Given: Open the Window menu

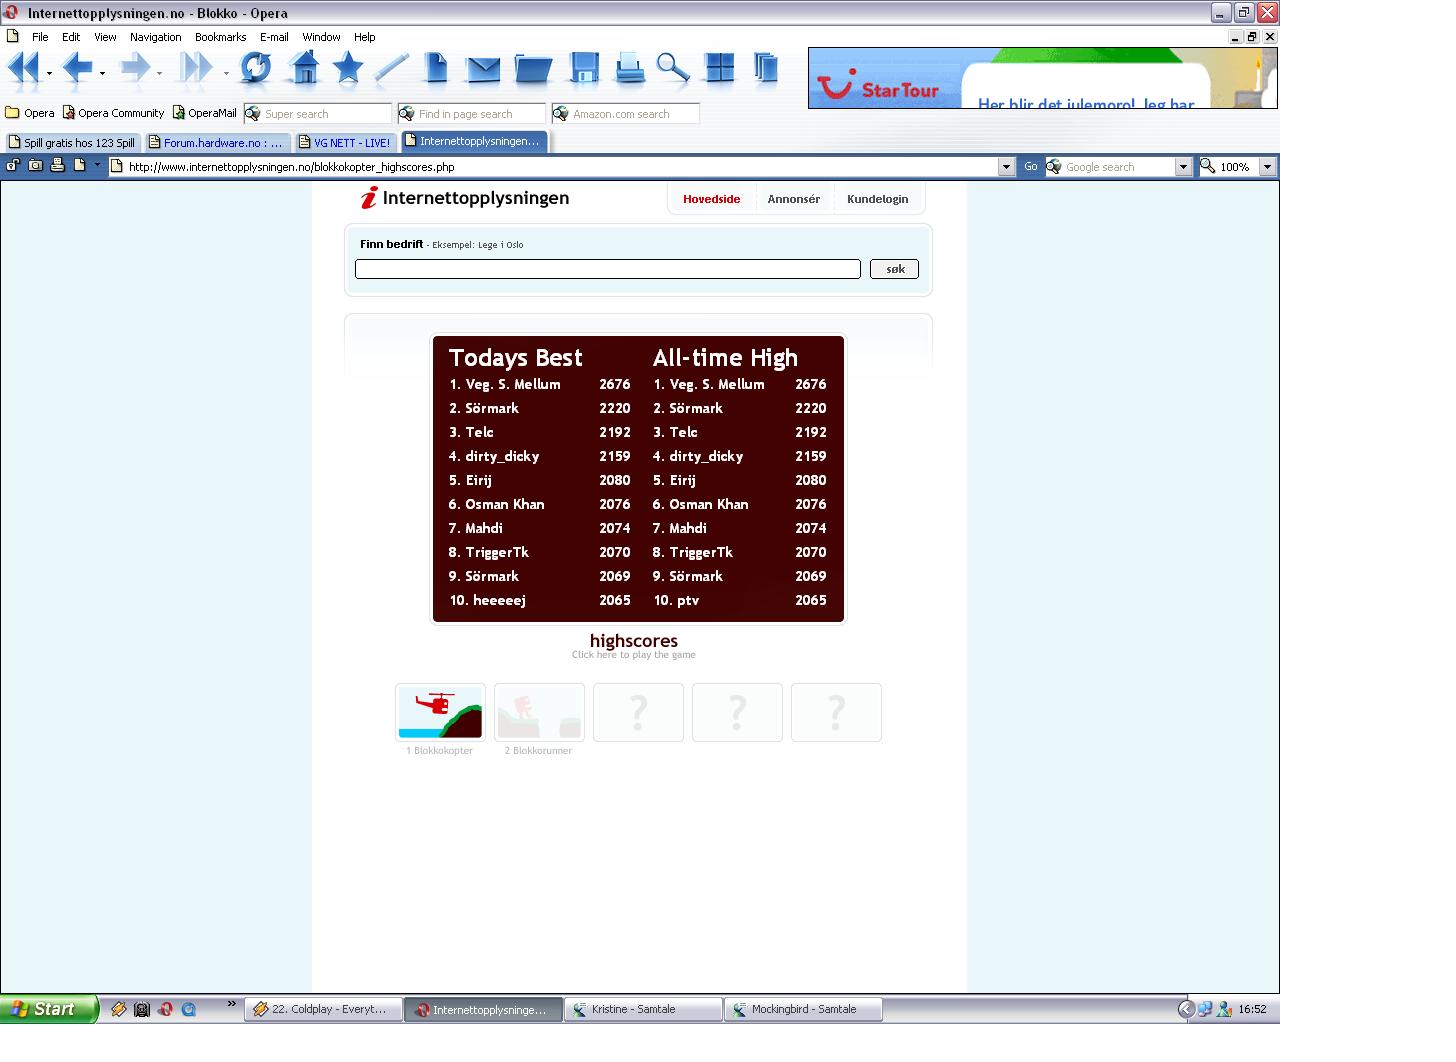Looking at the screenshot, I should point(321,37).
